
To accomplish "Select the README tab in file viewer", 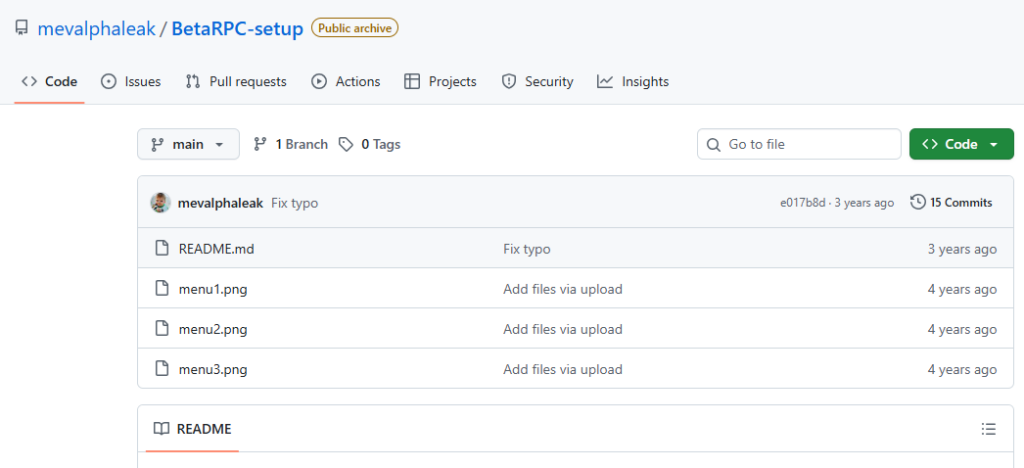I will [192, 429].
